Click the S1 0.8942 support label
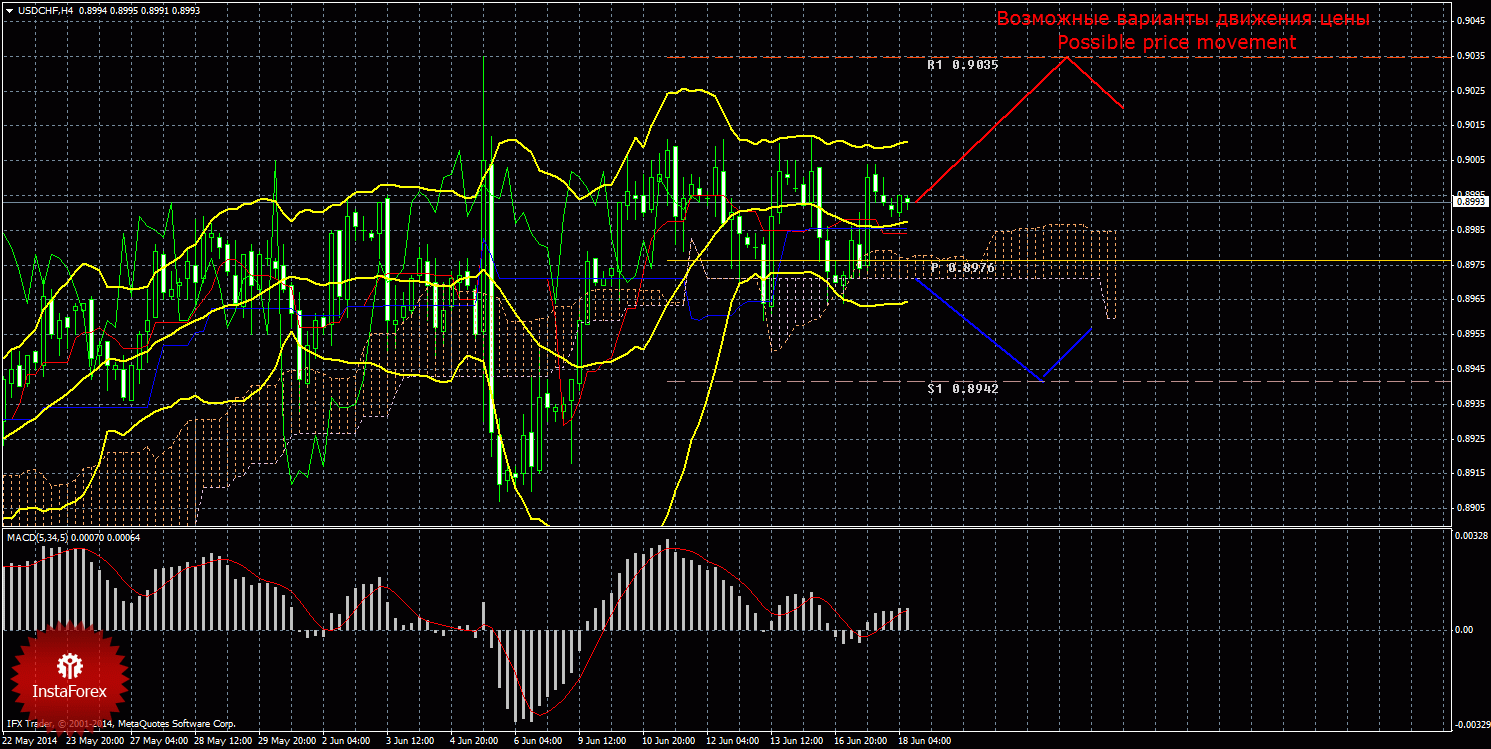Viewport: 1491px width, 749px height. pos(962,388)
